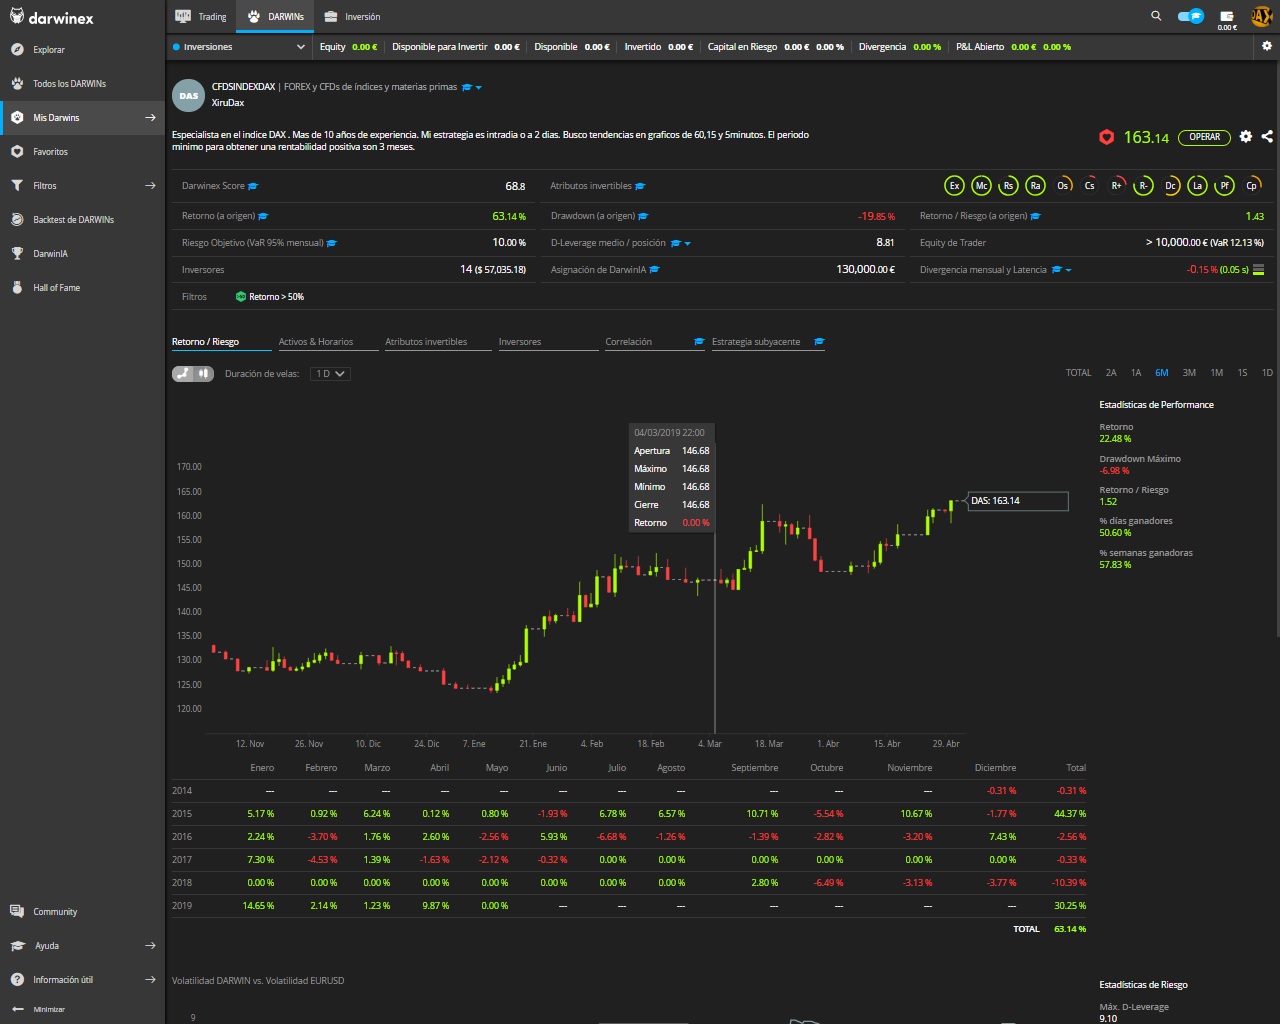1280x1024 pixels.
Task: Switch chart to candlestick view
Action: coord(204,374)
